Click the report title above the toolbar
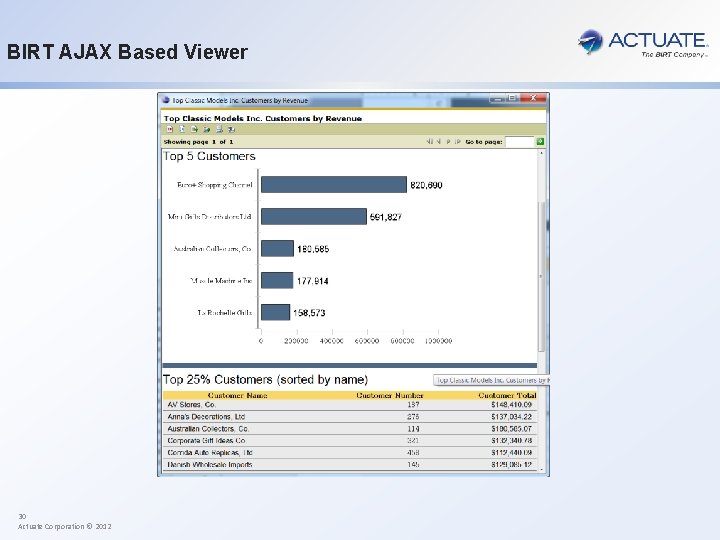 point(263,118)
